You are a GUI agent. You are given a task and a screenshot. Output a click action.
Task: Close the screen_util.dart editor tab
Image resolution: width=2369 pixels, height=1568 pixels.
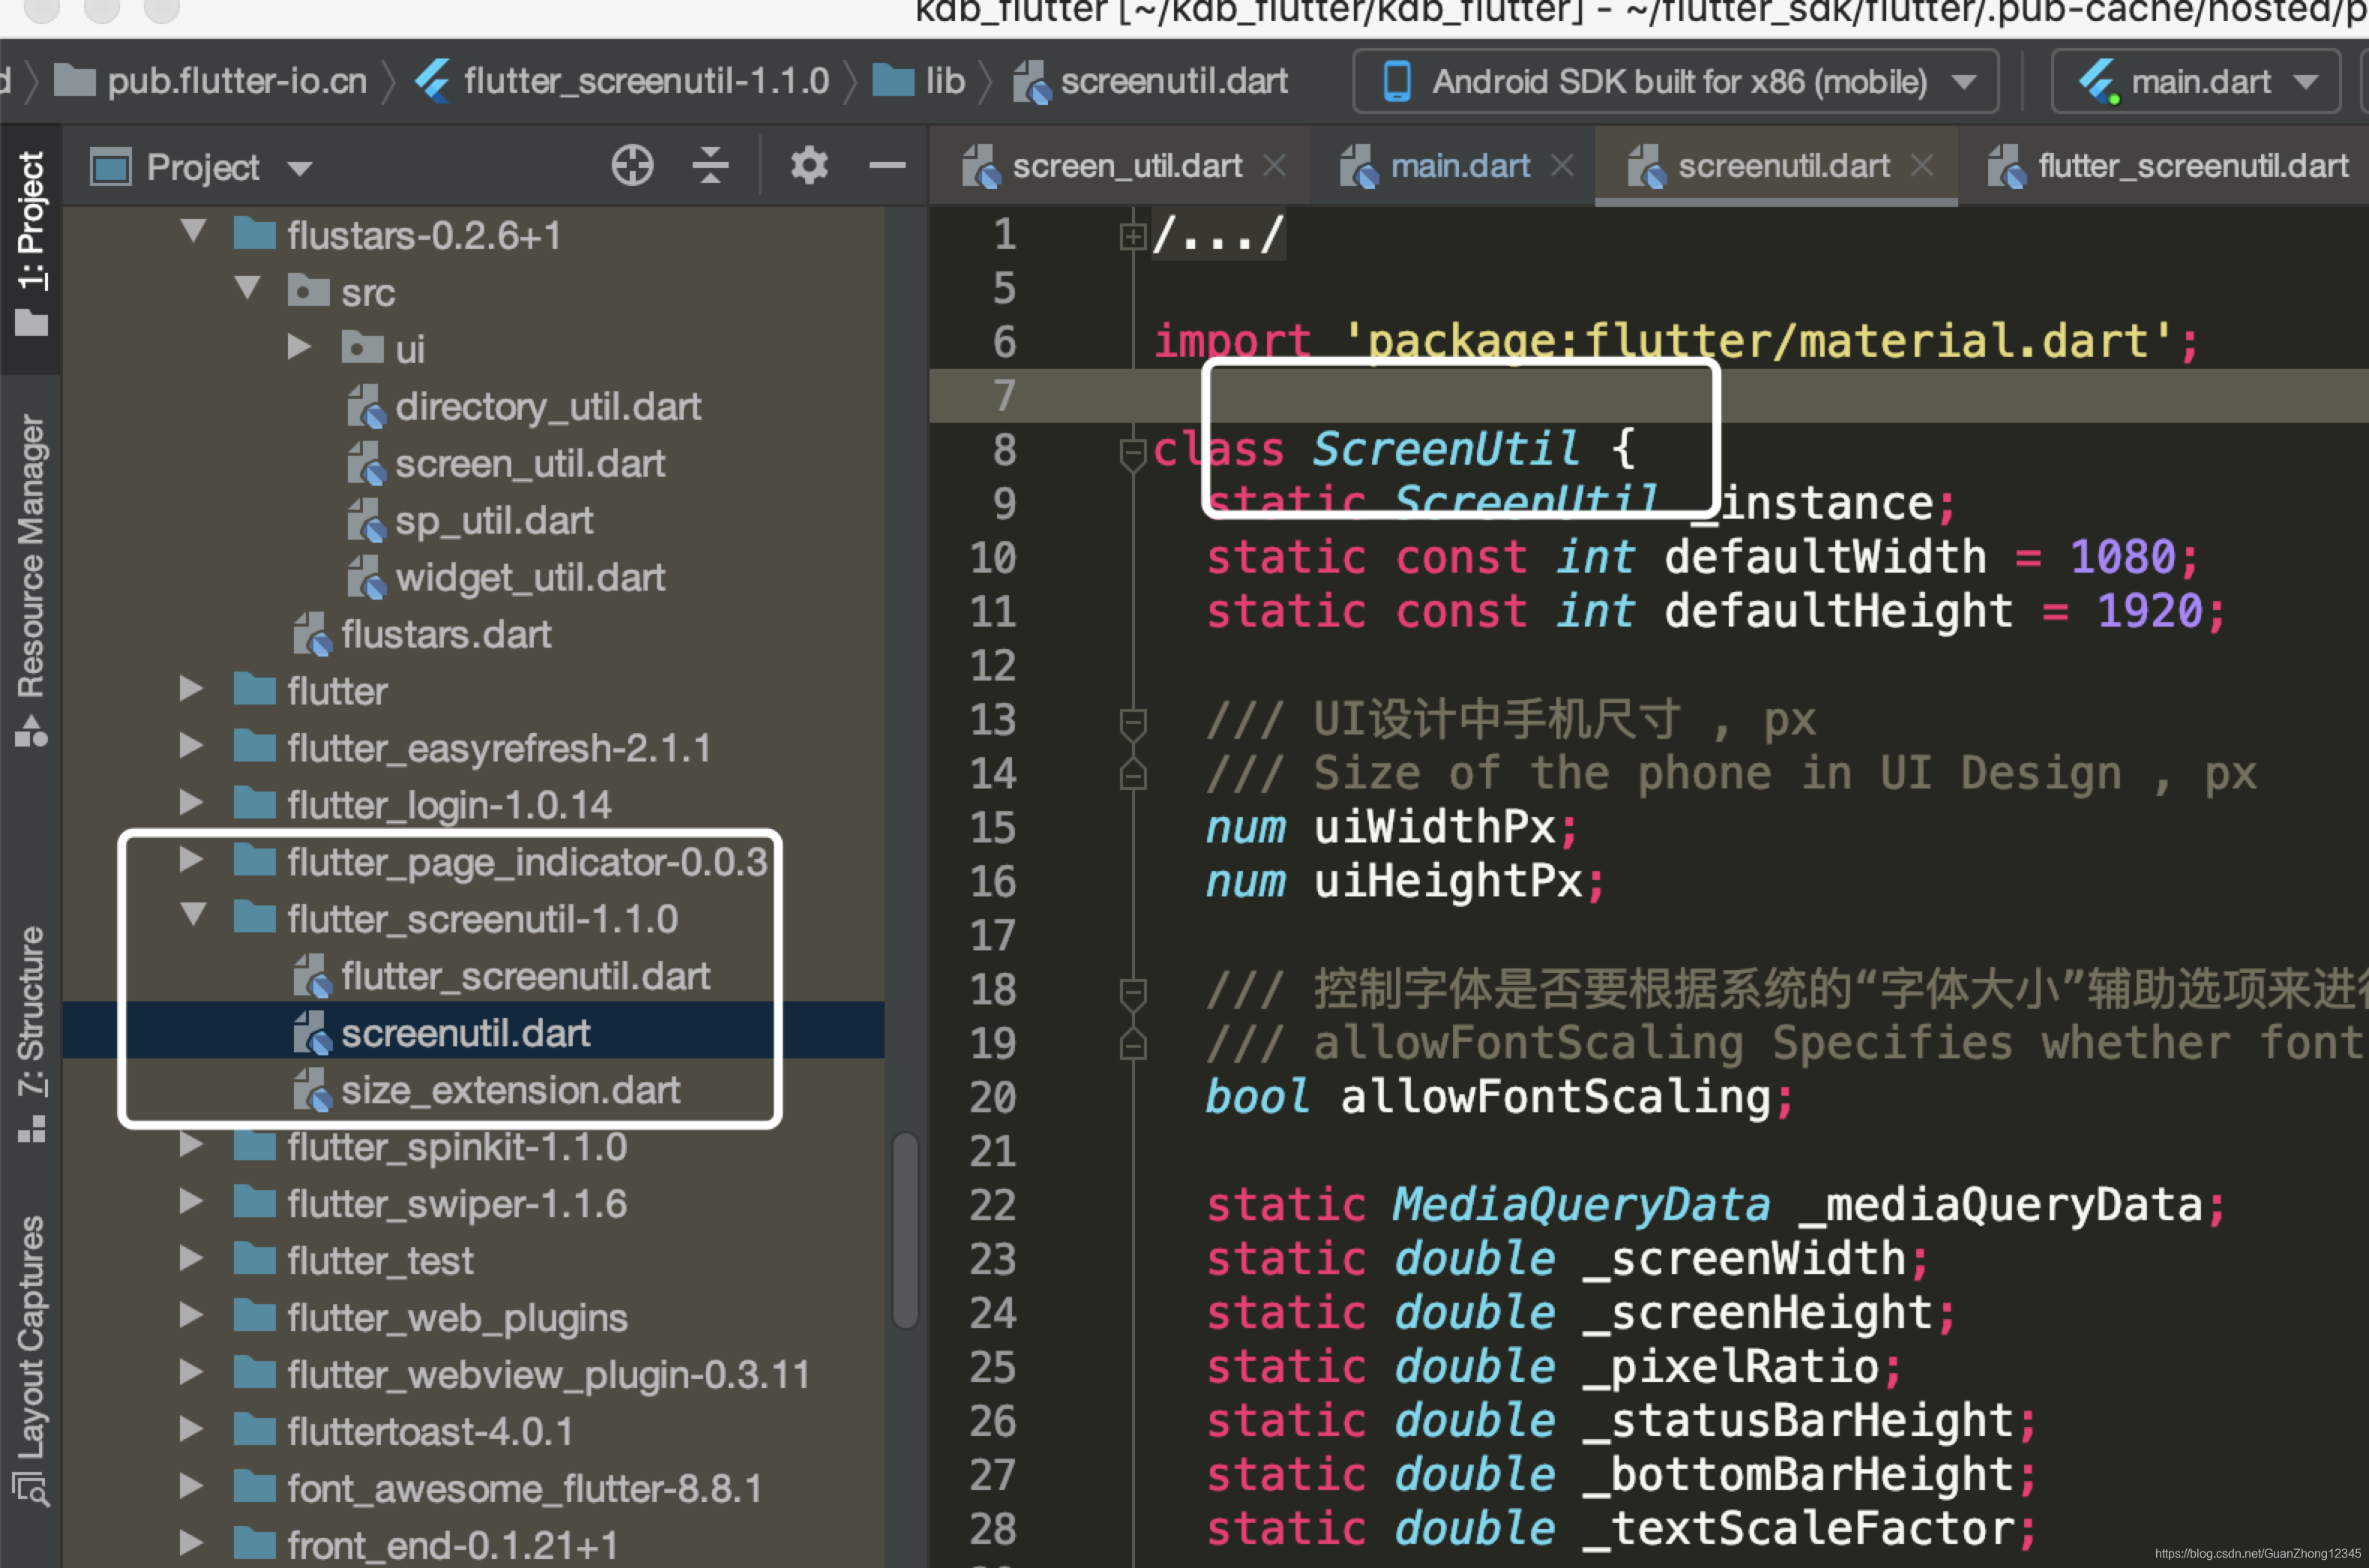point(1274,165)
